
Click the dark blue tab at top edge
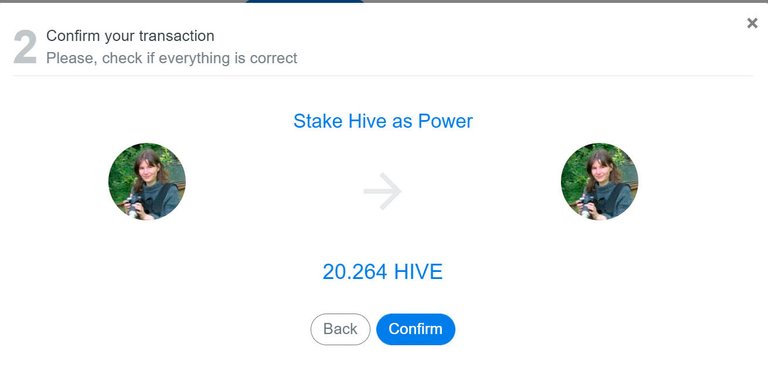[x=305, y=1]
